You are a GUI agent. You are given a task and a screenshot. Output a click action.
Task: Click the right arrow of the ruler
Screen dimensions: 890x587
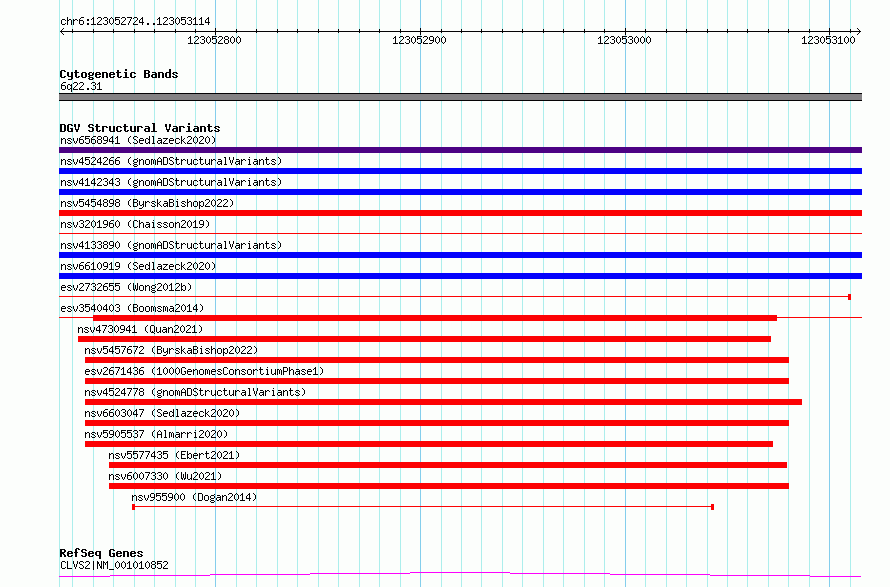pos(858,31)
